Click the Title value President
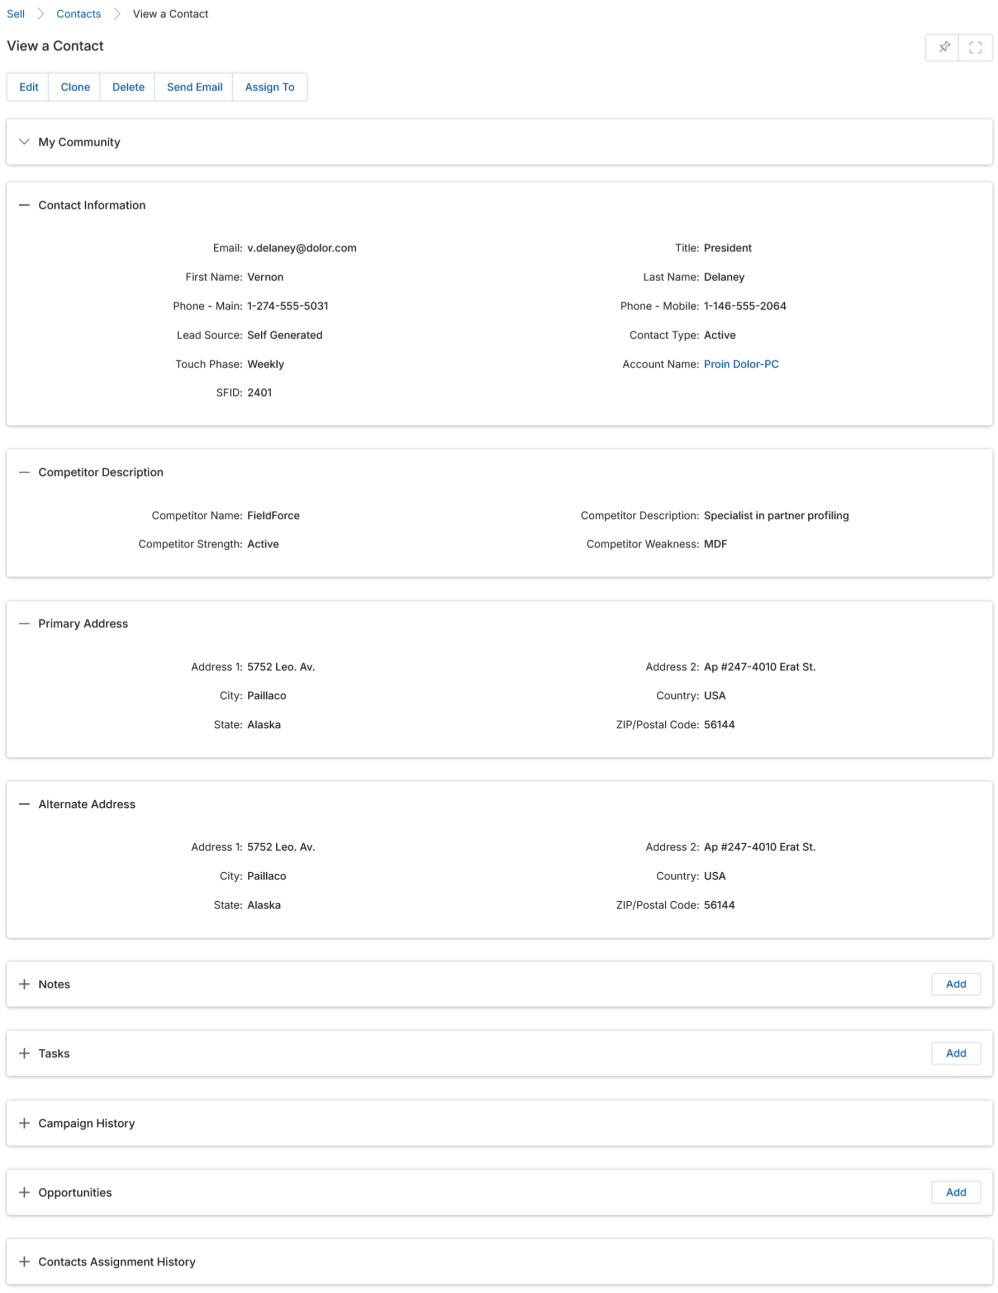Screen dimensions: 998x1293 click(728, 248)
